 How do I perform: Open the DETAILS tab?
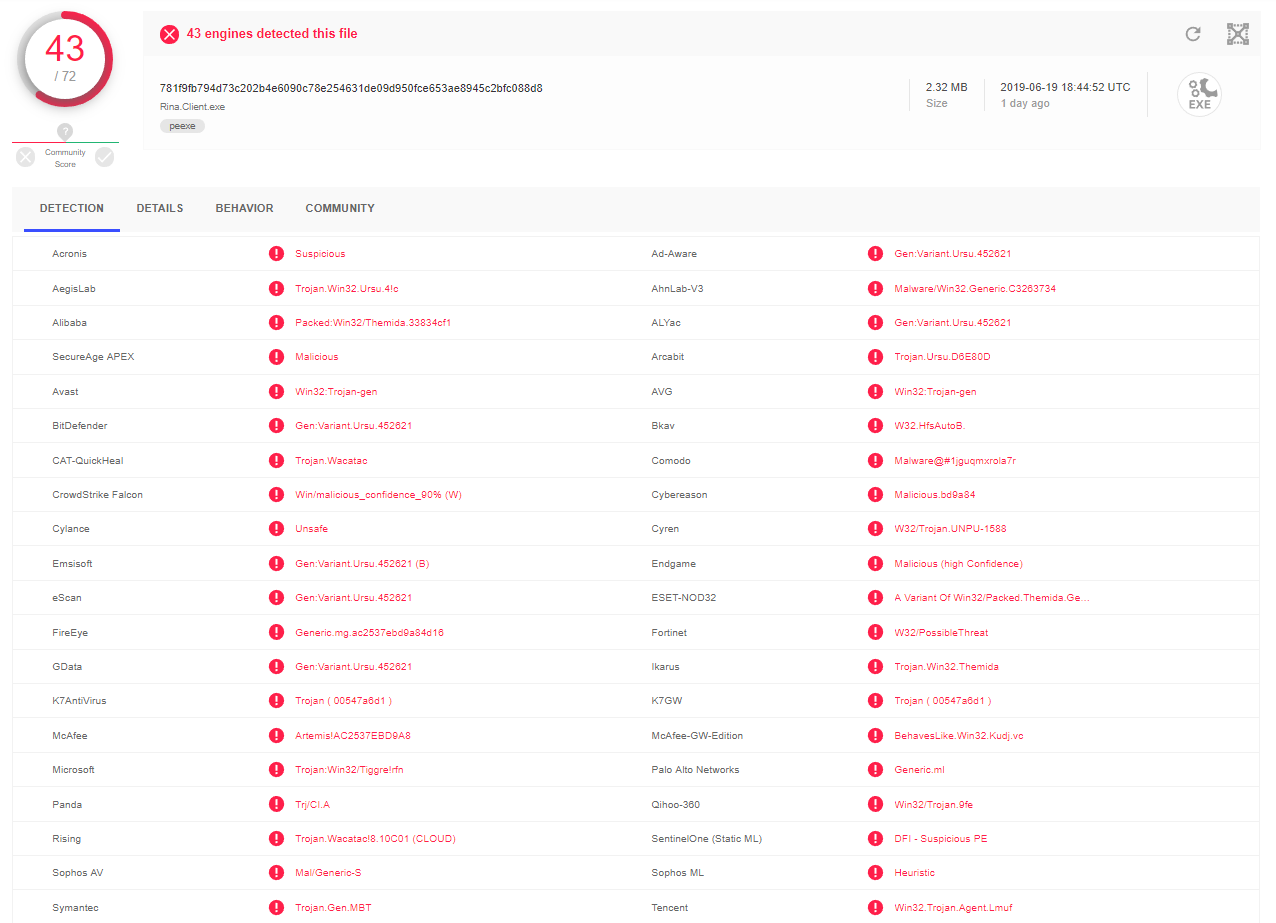[160, 209]
